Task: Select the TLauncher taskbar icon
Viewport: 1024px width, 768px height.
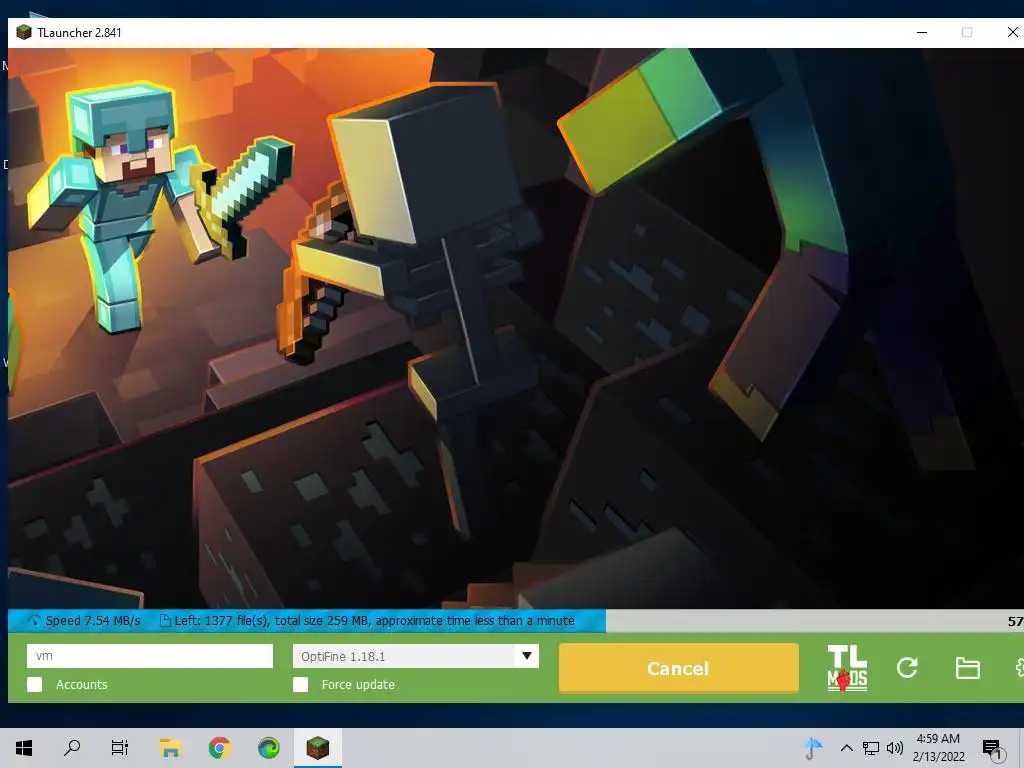Action: tap(317, 747)
